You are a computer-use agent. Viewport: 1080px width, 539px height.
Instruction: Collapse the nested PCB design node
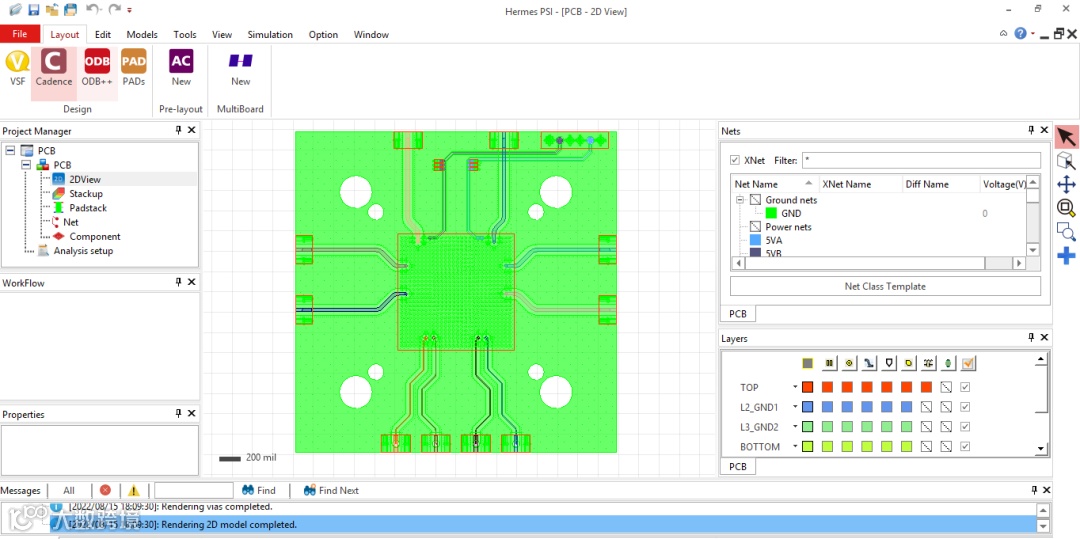coord(25,165)
